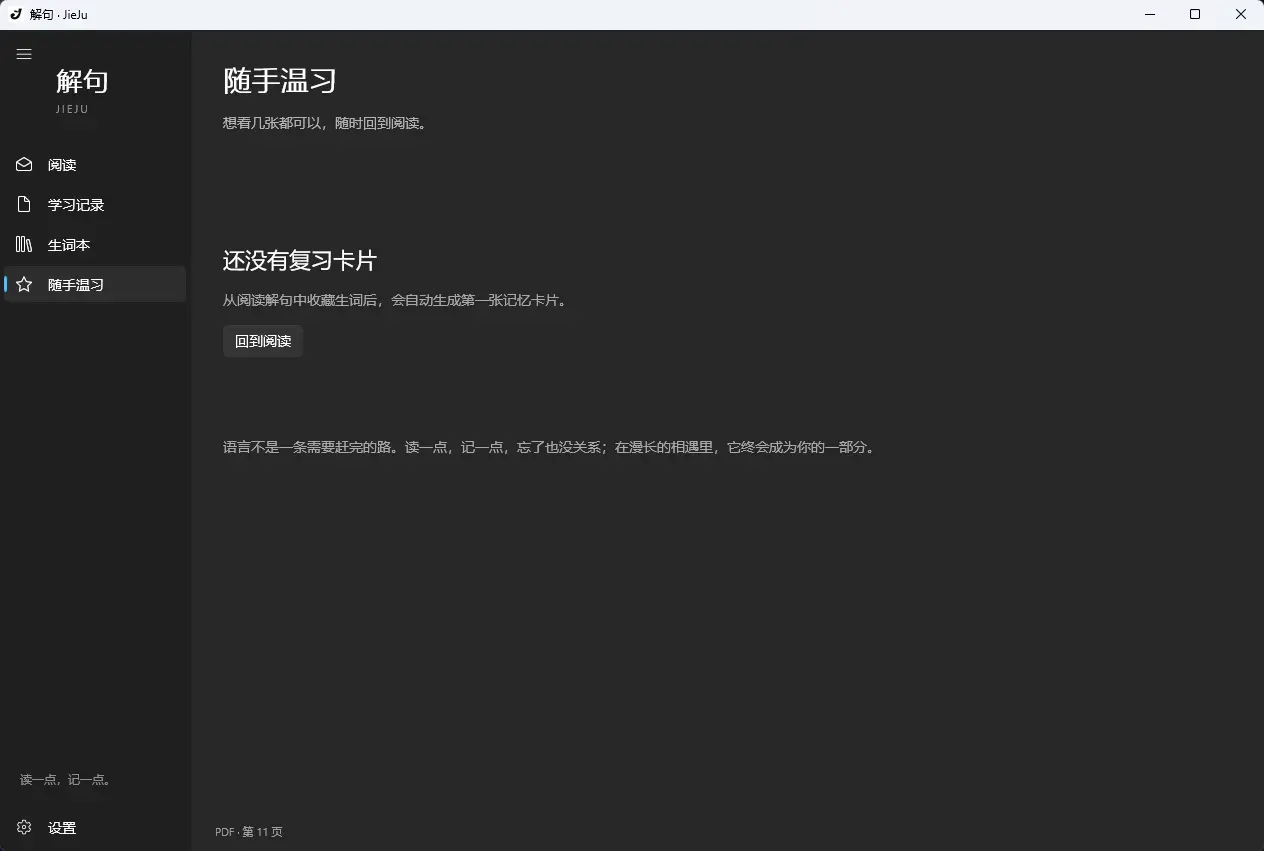Click the hint starting 从阅读解句中收藏生词后
Image resolution: width=1264 pixels, height=851 pixels.
point(395,300)
